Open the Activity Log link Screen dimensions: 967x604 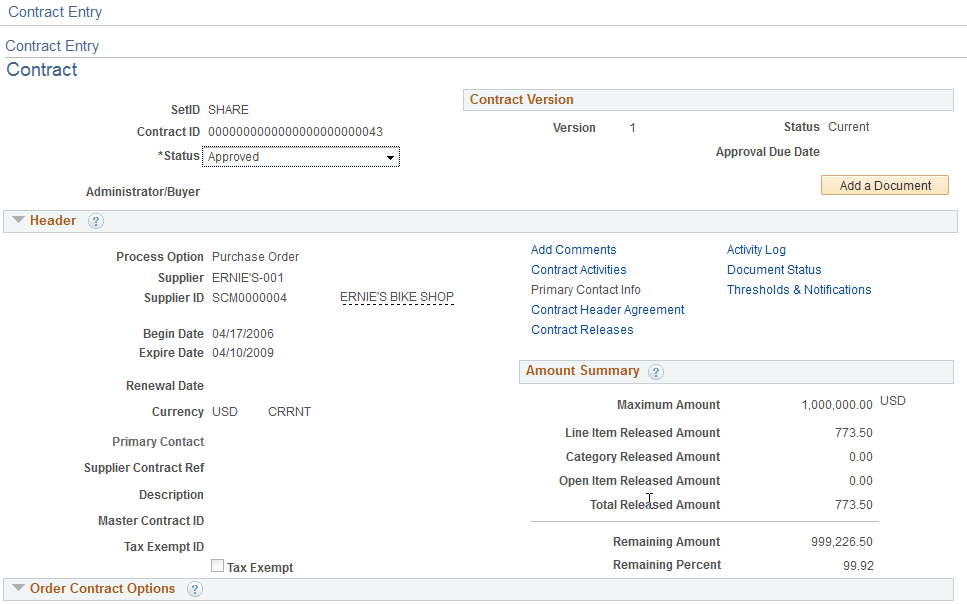click(x=756, y=250)
